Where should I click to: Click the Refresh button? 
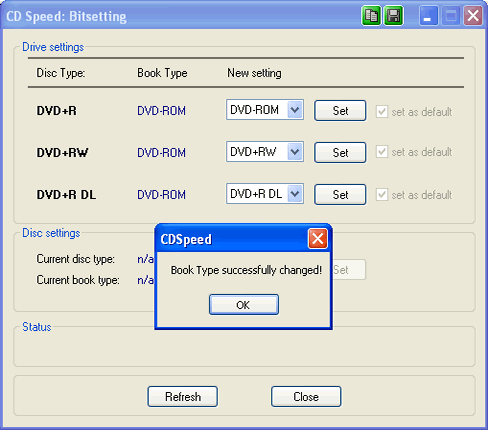click(183, 397)
